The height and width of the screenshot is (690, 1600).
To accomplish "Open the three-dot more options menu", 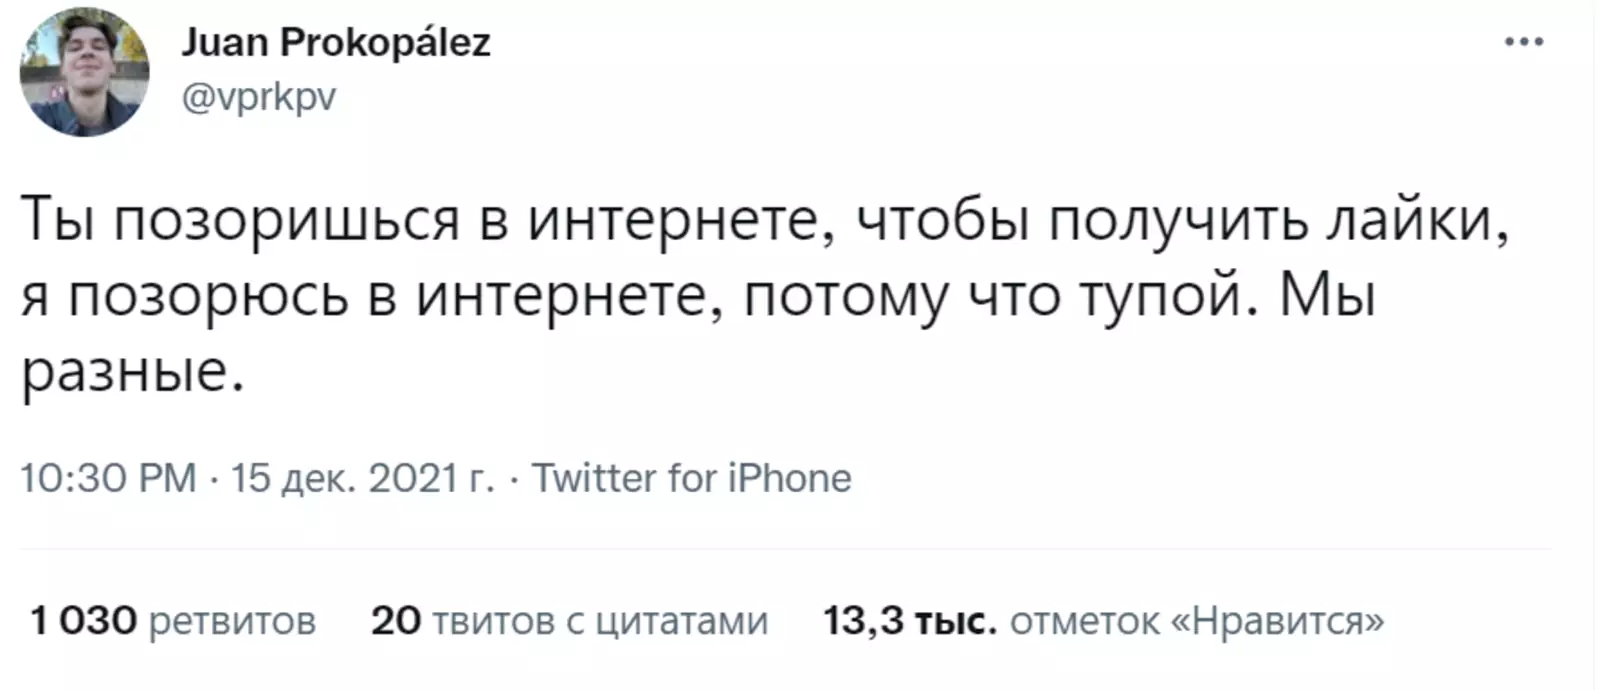I will tap(1524, 42).
